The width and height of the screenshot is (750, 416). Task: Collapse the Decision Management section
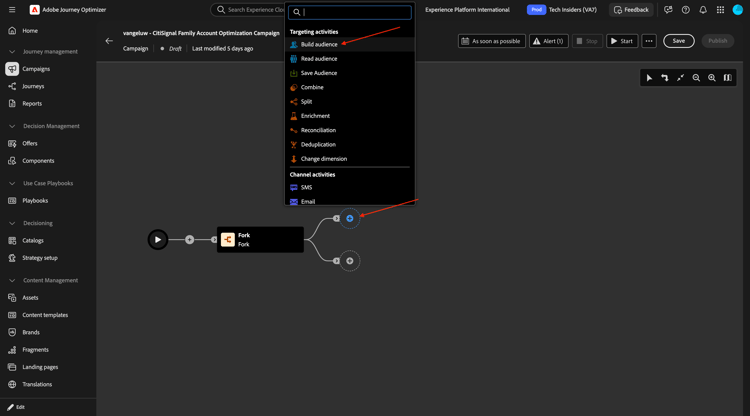coord(12,126)
